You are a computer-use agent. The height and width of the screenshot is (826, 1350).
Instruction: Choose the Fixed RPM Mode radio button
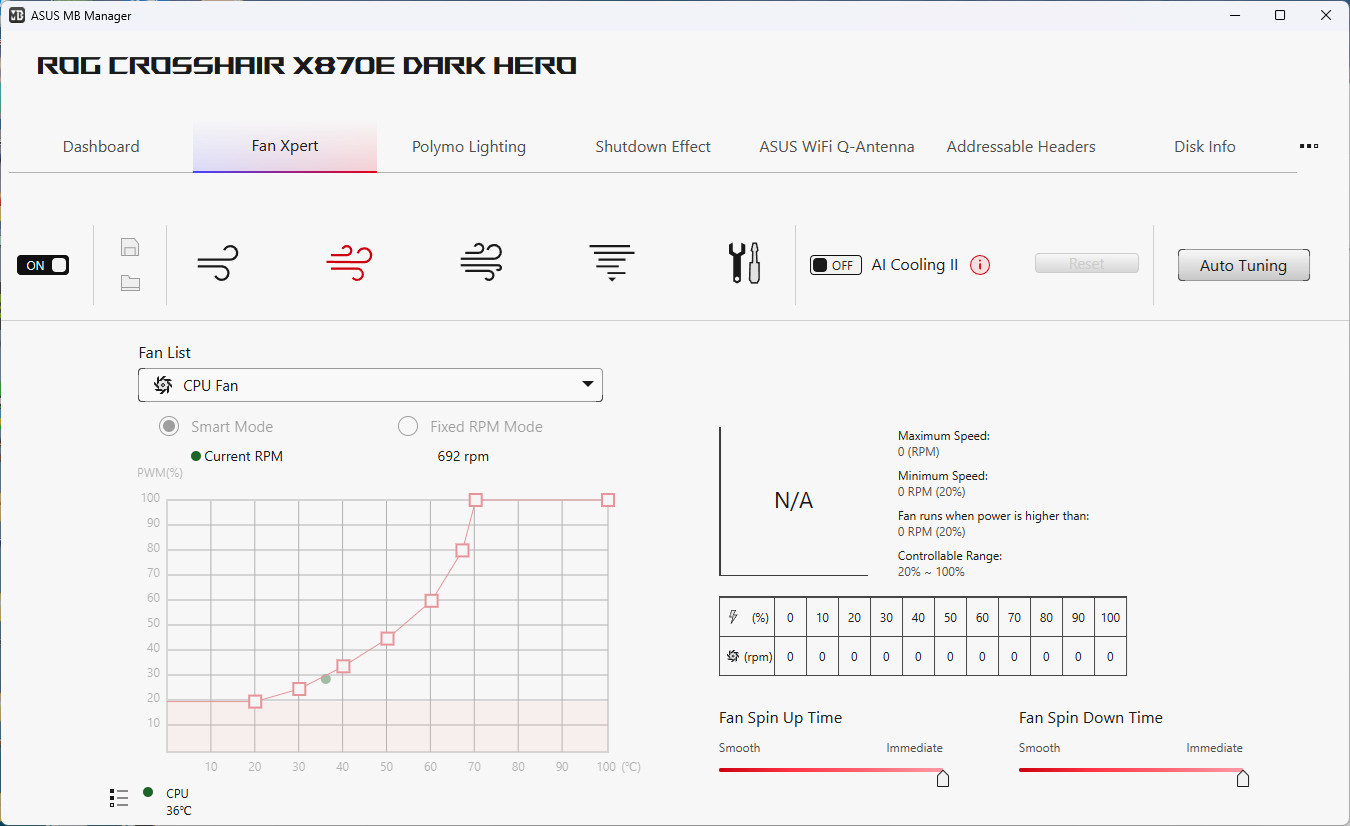(x=408, y=427)
